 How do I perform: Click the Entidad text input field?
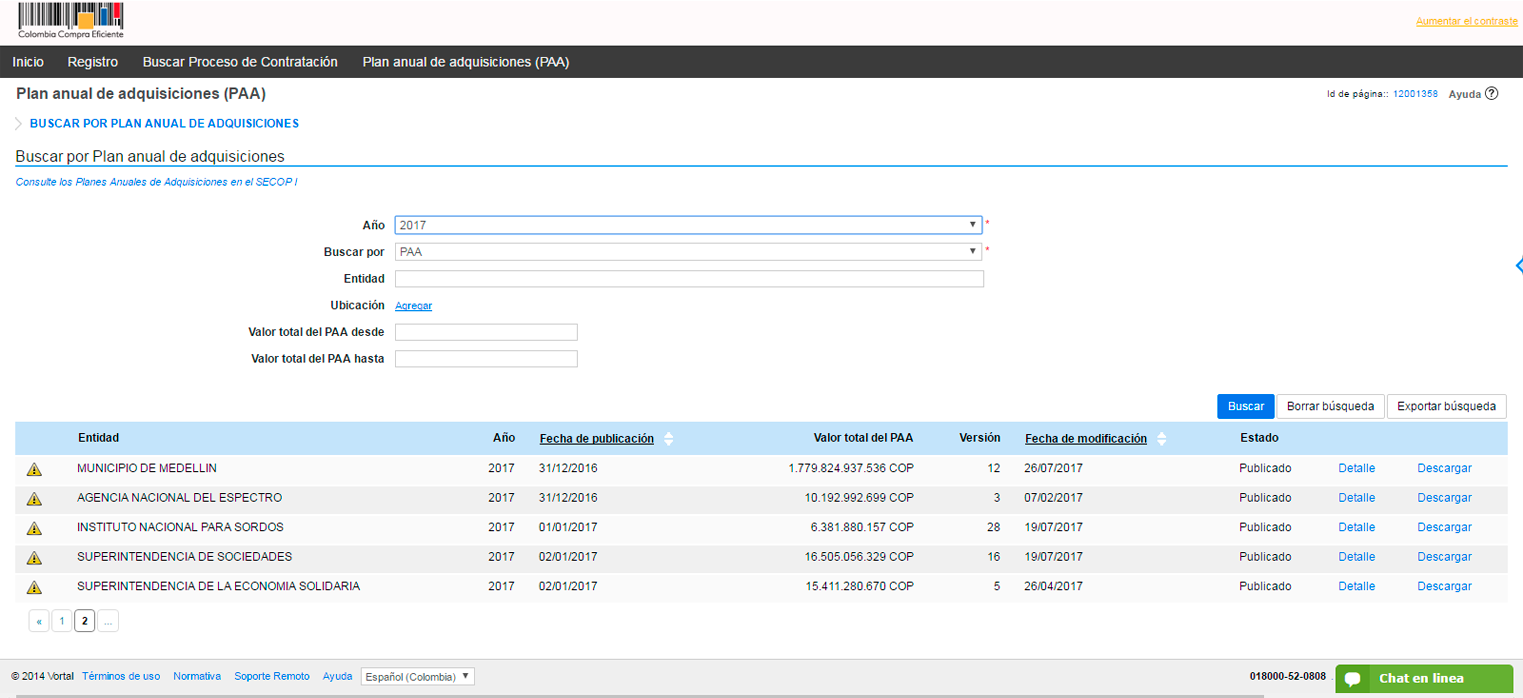[x=689, y=279]
